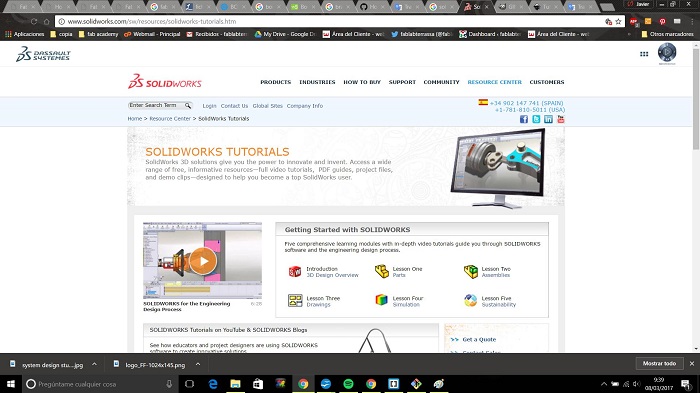This screenshot has height=393, width=700.
Task: Play the SOLIDWORKS engineering design video
Action: click(203, 261)
